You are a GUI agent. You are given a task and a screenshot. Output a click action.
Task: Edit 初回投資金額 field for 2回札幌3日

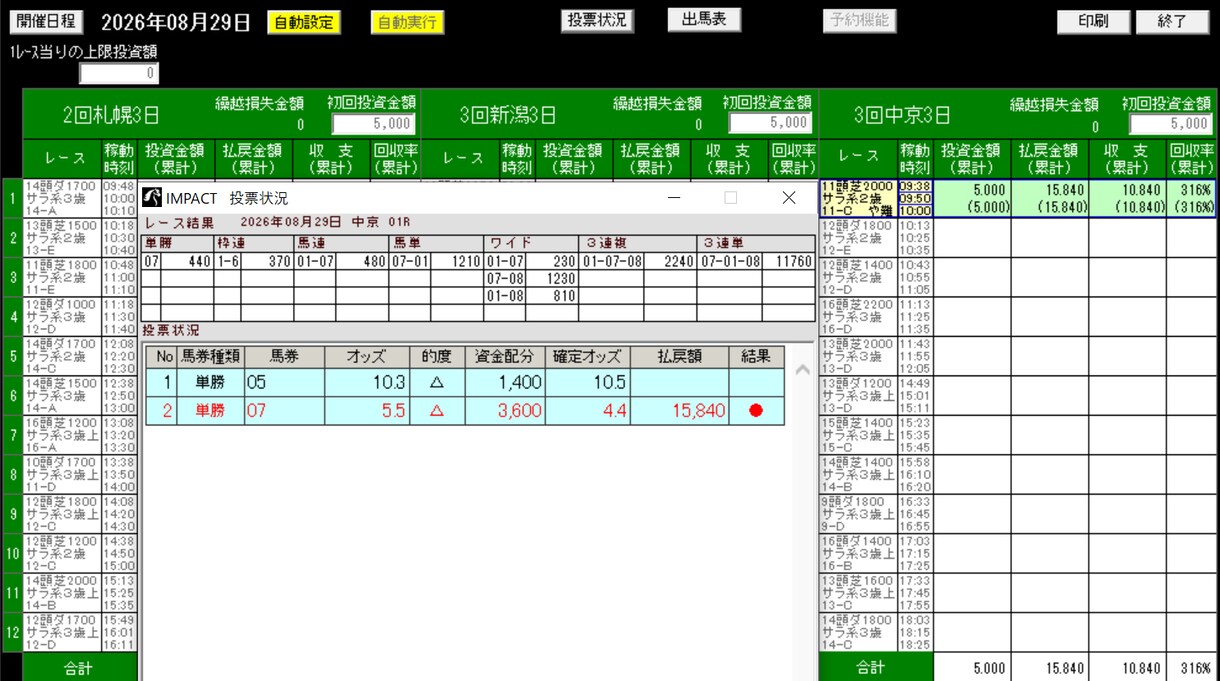coord(373,123)
